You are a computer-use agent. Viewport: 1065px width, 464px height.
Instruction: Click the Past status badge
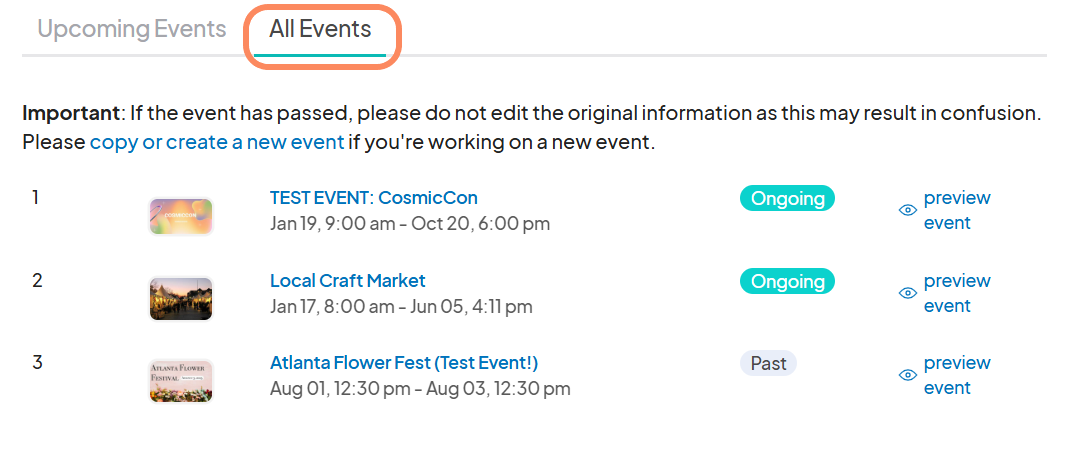point(768,363)
